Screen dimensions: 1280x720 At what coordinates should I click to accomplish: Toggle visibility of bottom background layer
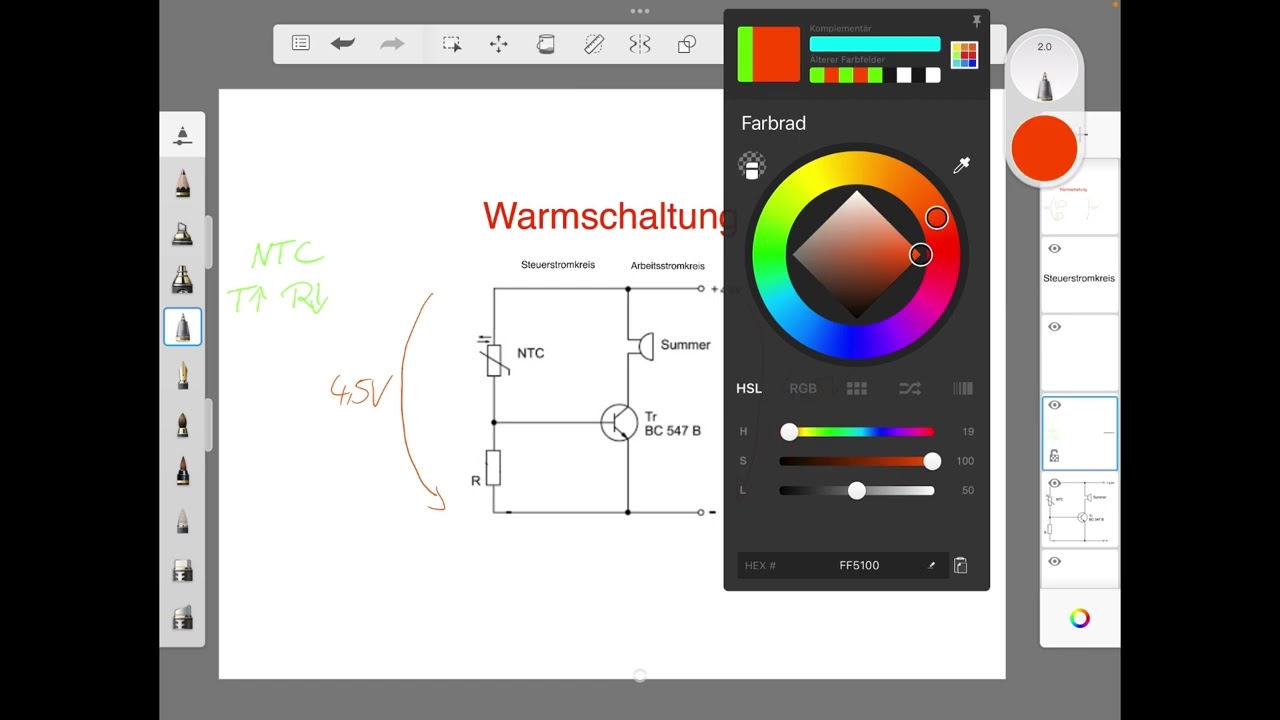coord(1054,562)
